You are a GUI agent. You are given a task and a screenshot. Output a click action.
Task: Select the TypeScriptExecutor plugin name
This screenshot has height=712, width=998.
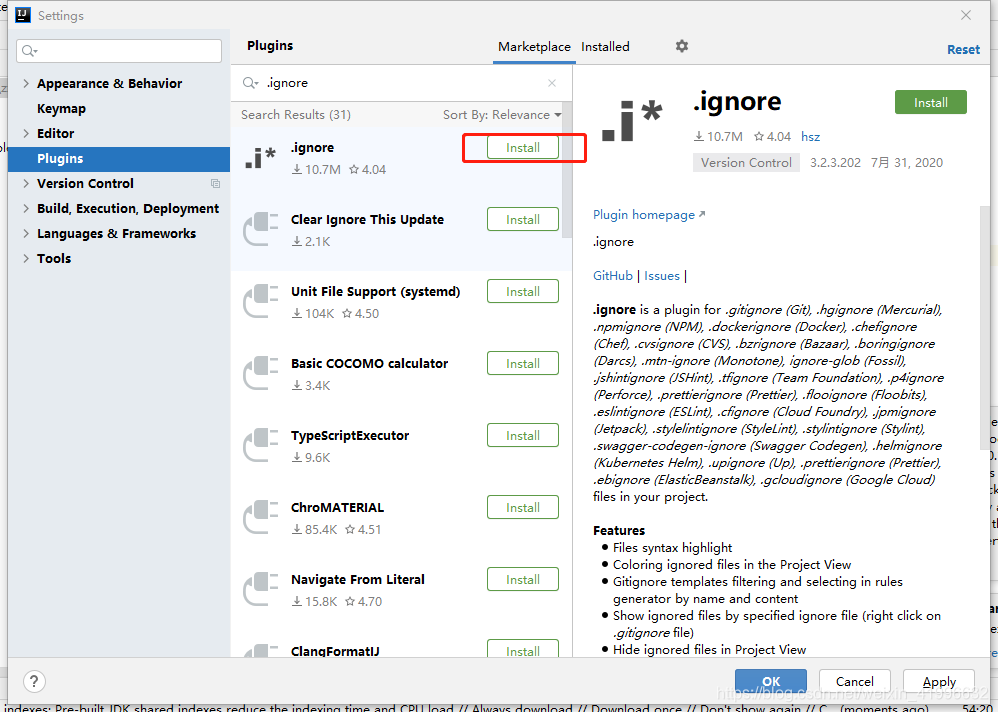350,436
